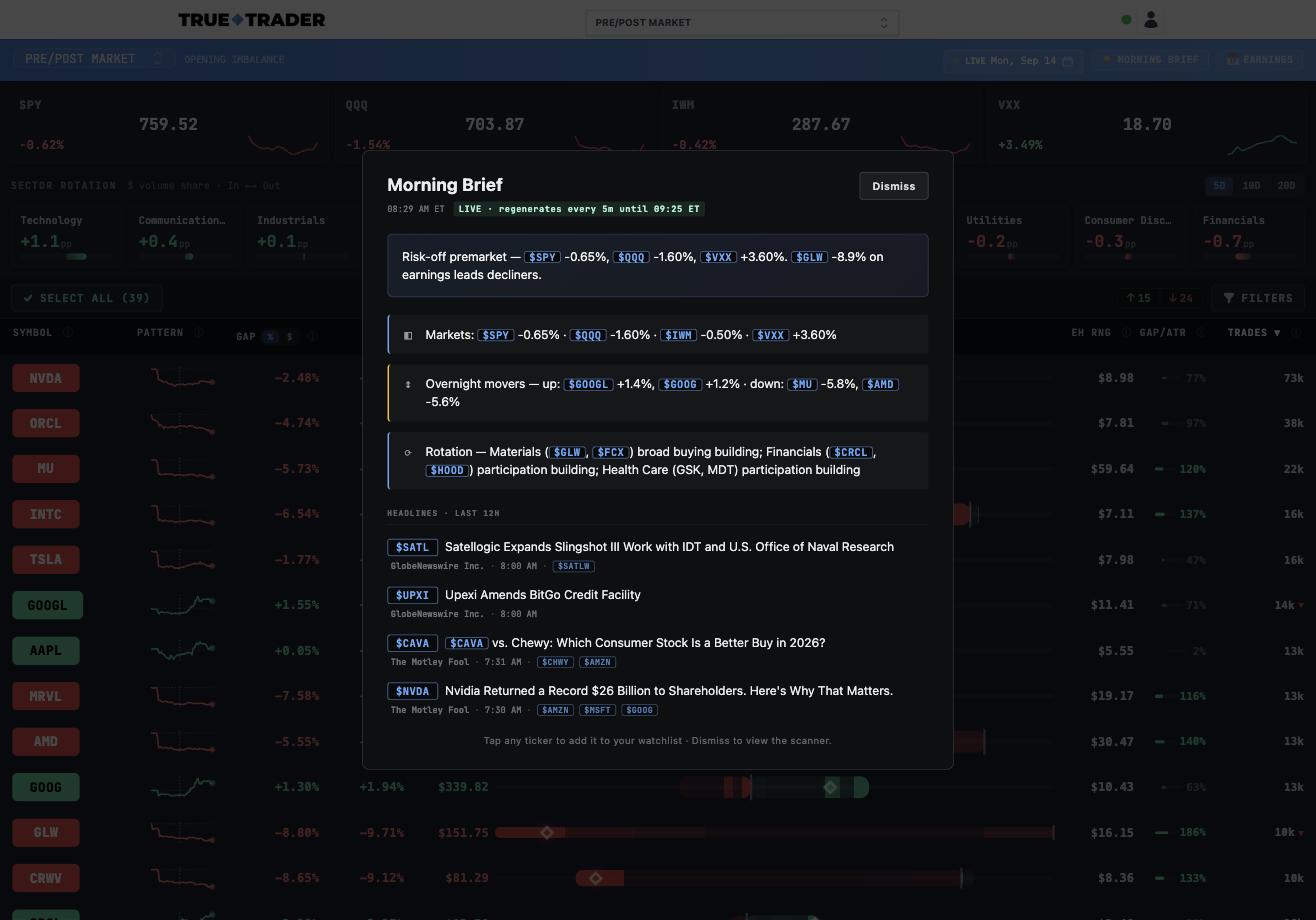Toggle the up 15 gainers filter
Viewport: 1316px width, 920px height.
pos(1138,298)
